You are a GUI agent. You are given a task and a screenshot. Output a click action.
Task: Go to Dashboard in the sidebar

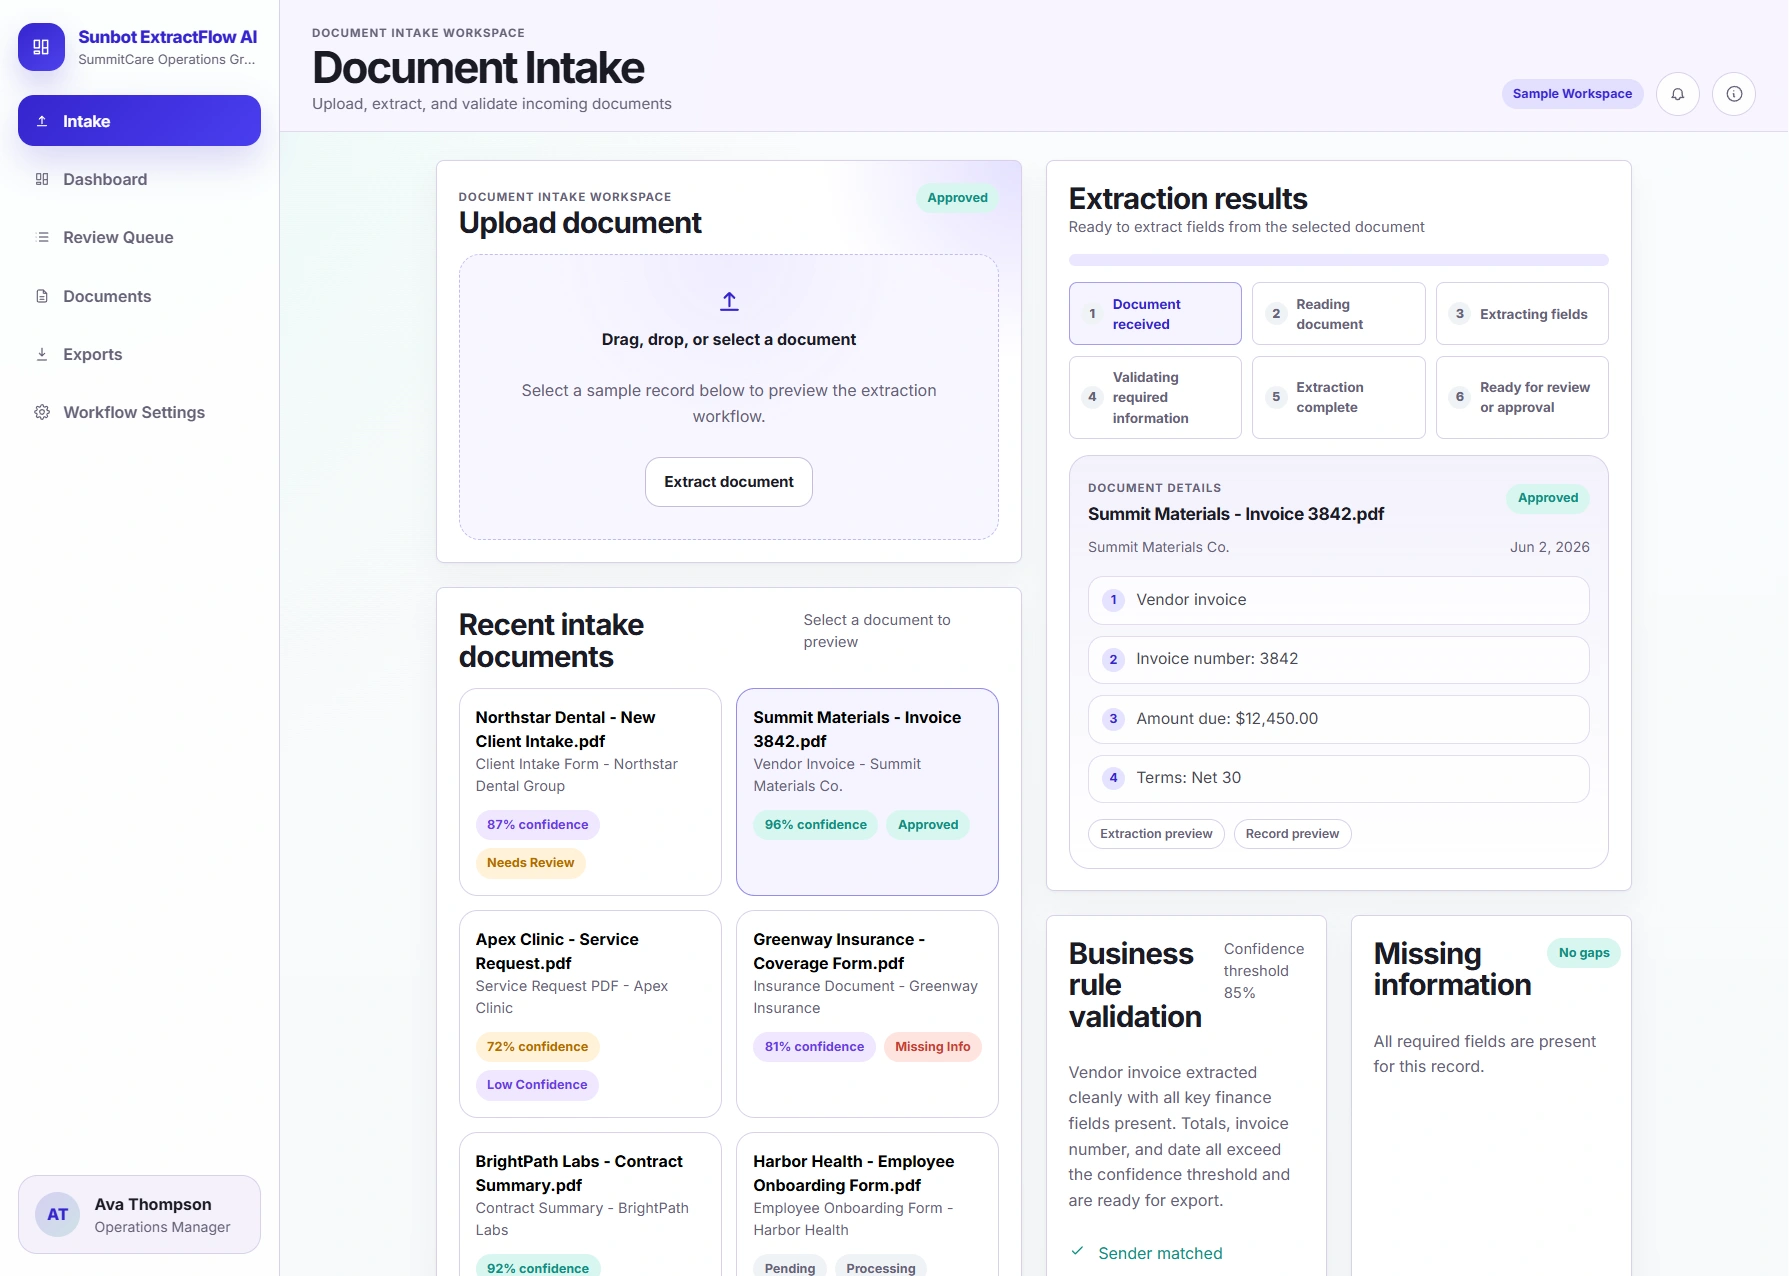tap(139, 179)
